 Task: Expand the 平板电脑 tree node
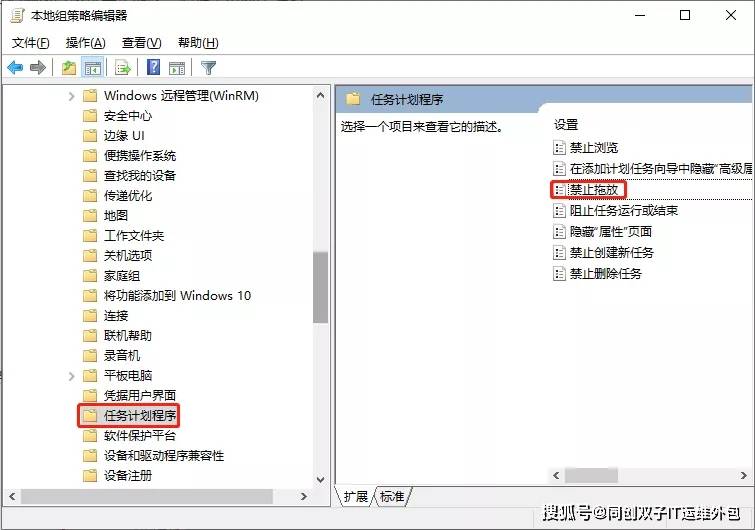click(x=71, y=376)
